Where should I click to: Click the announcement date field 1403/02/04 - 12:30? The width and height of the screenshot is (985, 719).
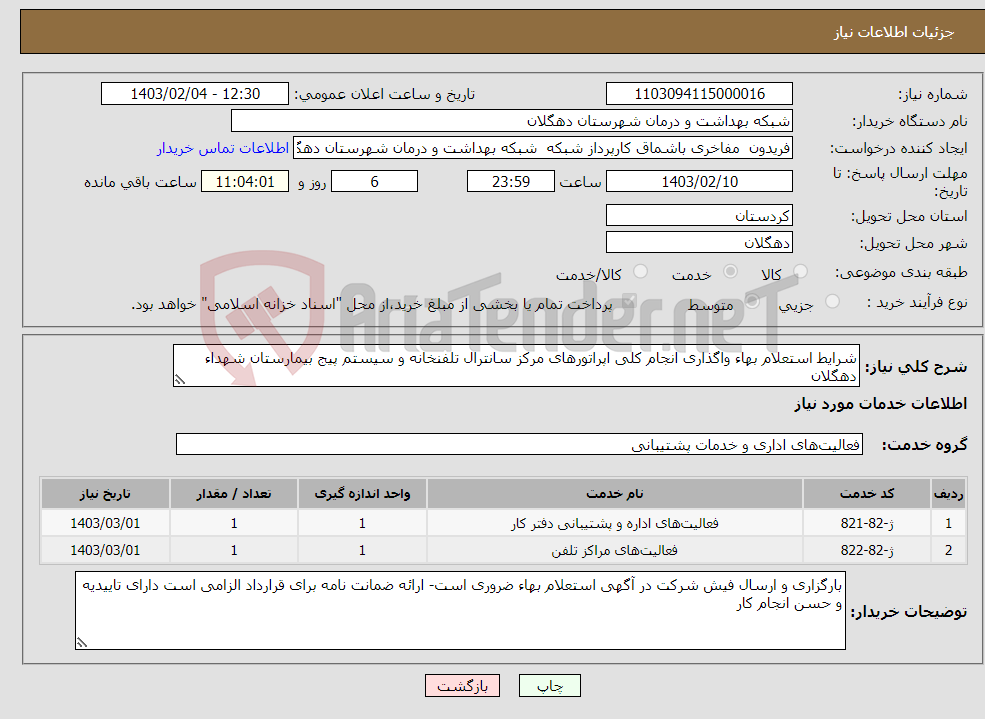[x=195, y=94]
